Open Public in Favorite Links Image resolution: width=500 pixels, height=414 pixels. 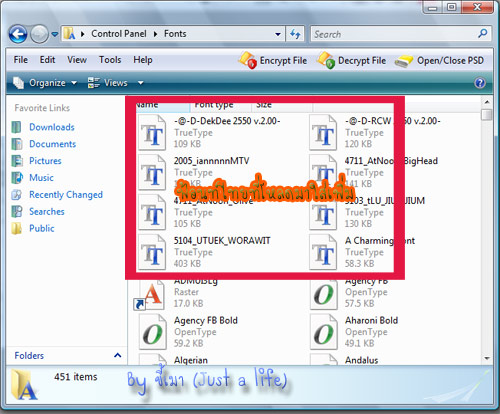tap(42, 228)
